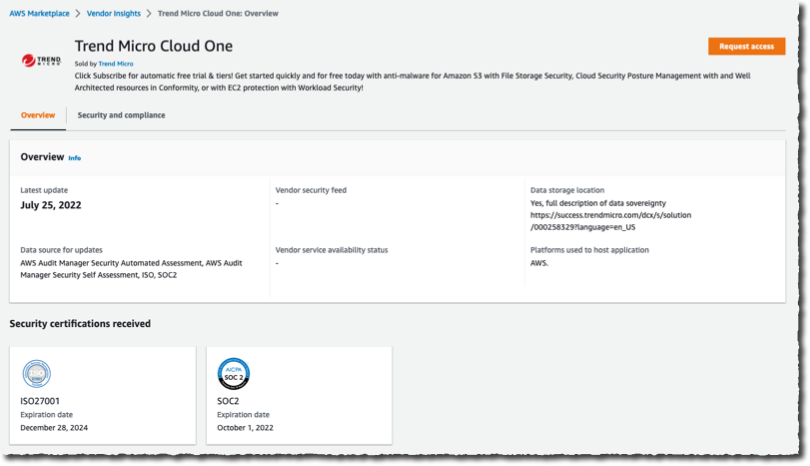
Task: Open the Info link beside Overview
Action: (75, 158)
